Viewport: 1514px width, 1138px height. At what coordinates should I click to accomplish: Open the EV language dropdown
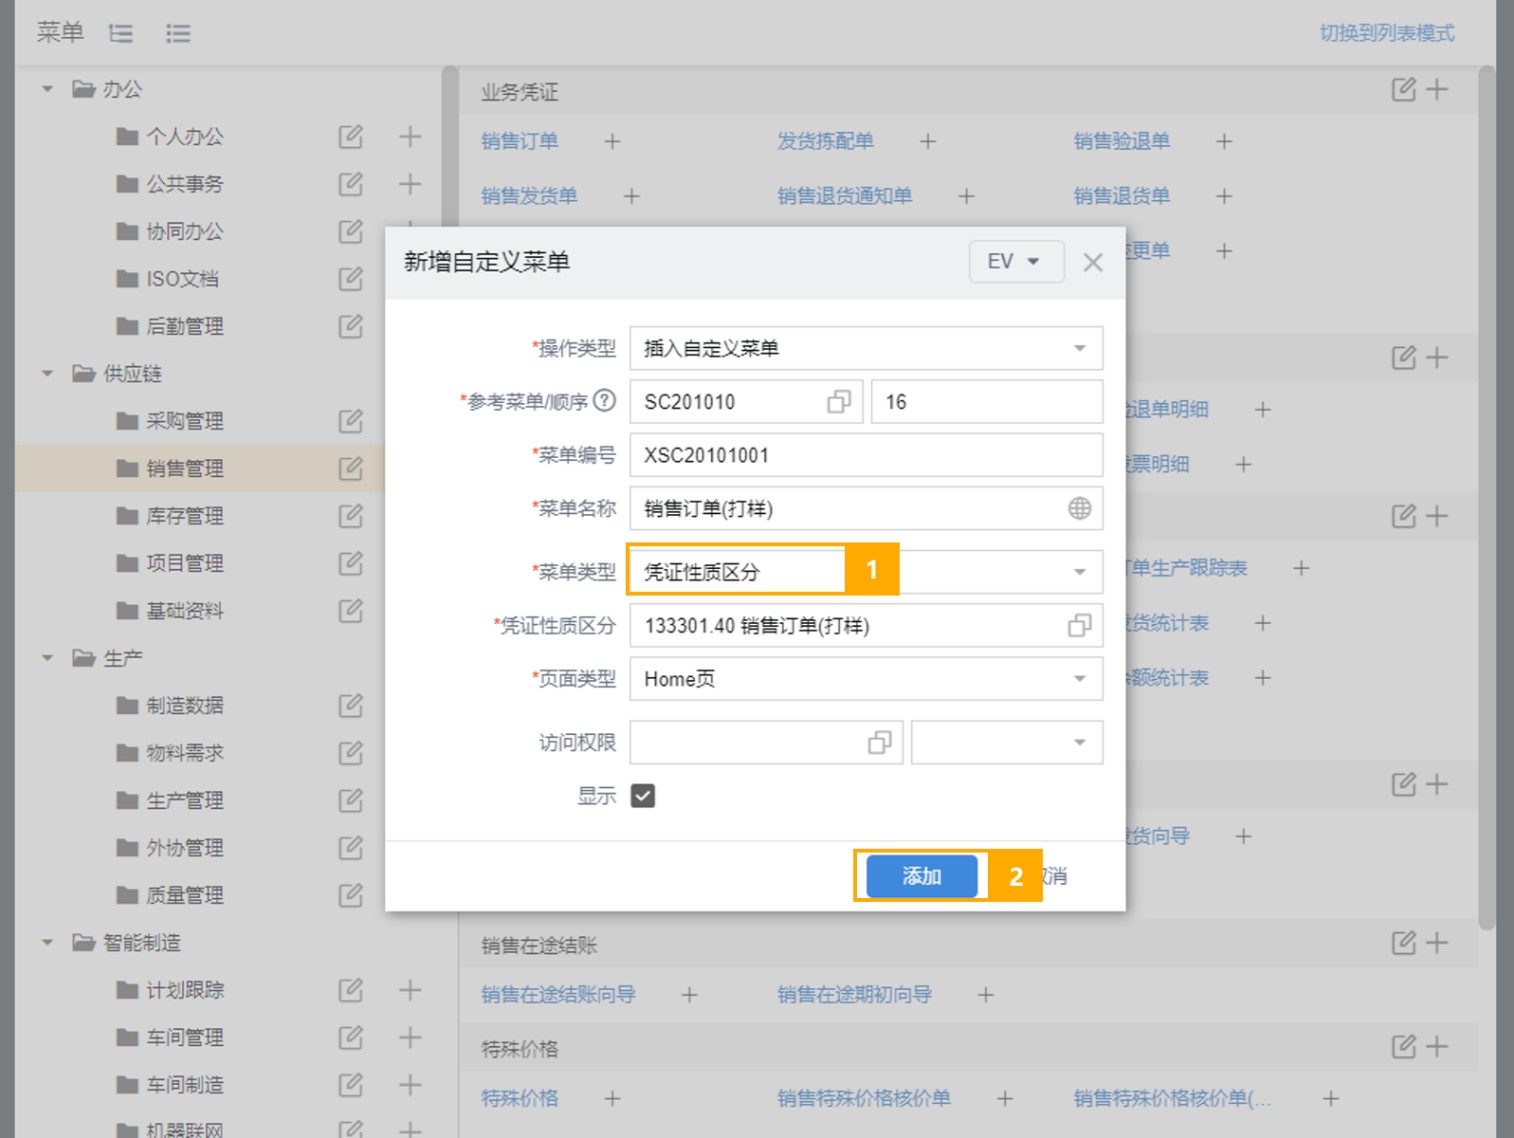point(1015,262)
